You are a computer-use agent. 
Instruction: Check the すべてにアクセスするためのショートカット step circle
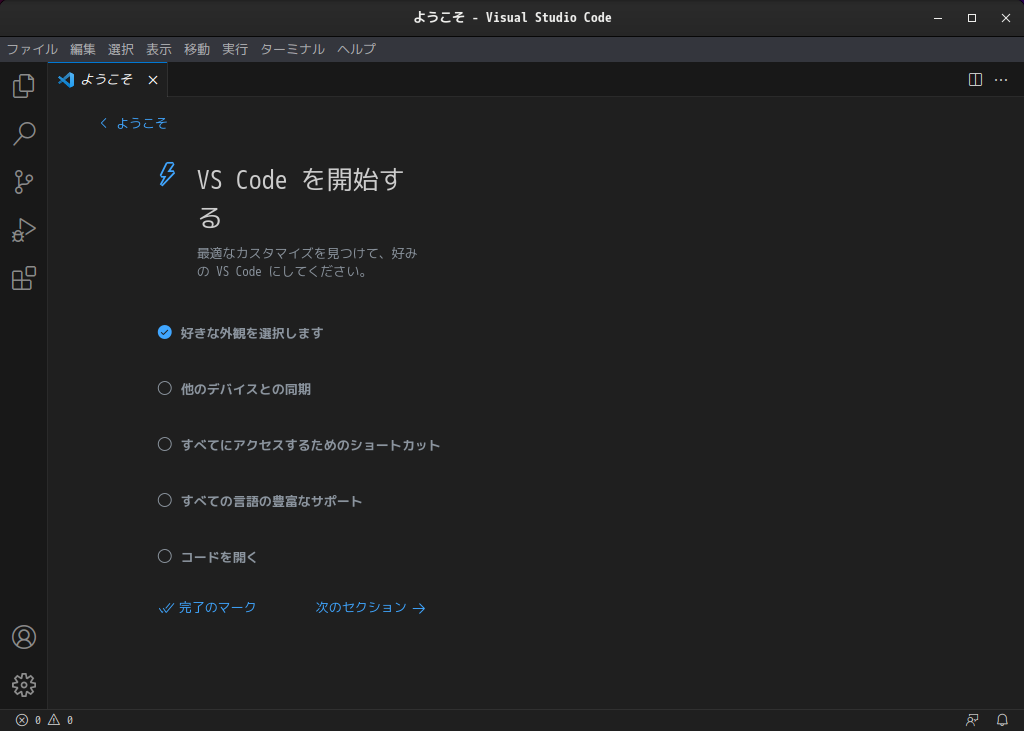165,444
